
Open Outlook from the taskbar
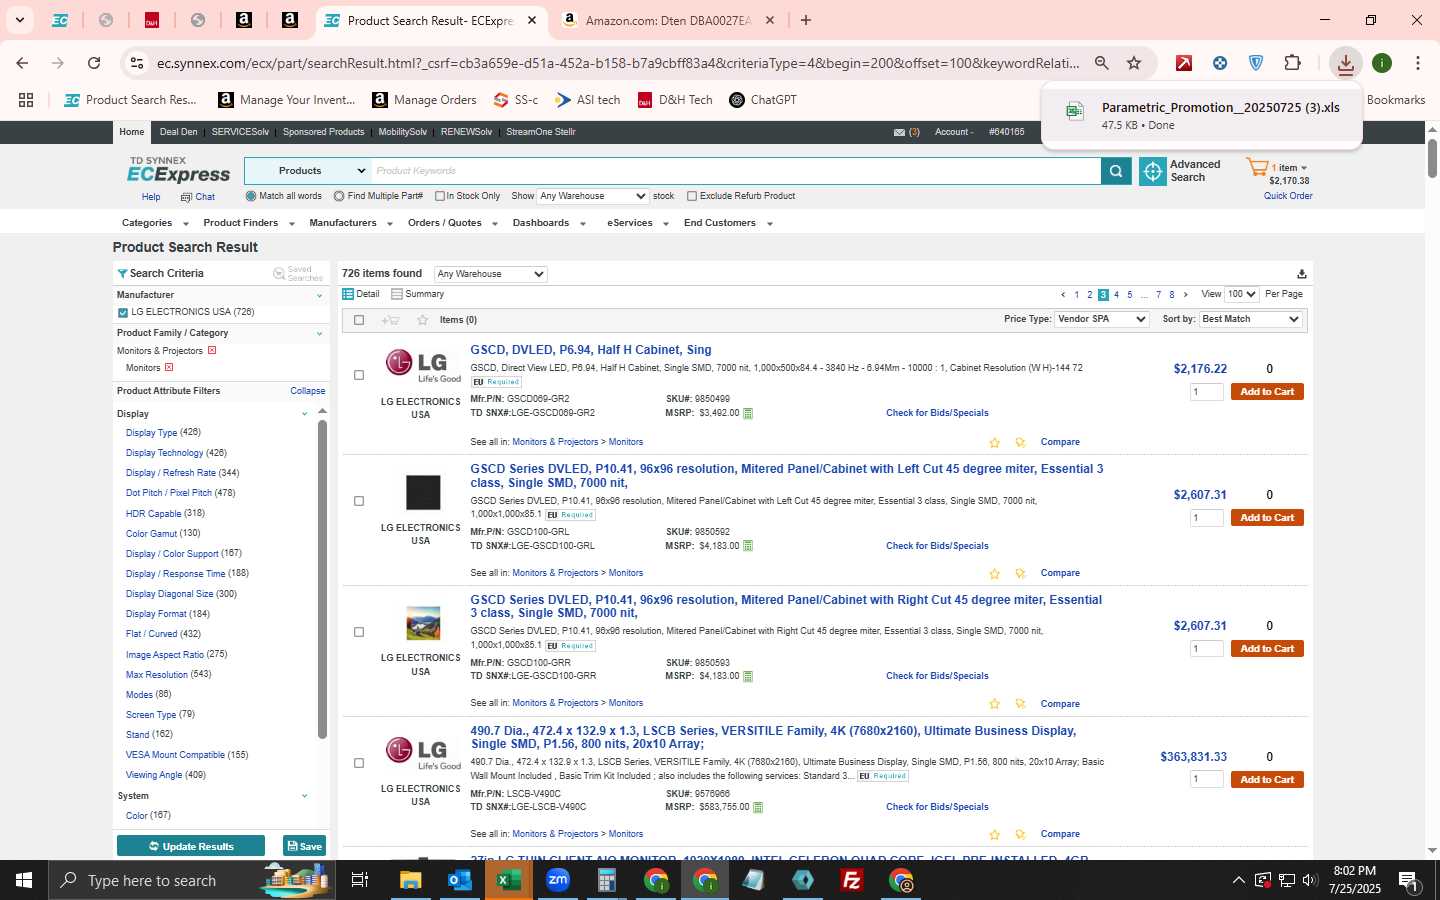tap(459, 880)
